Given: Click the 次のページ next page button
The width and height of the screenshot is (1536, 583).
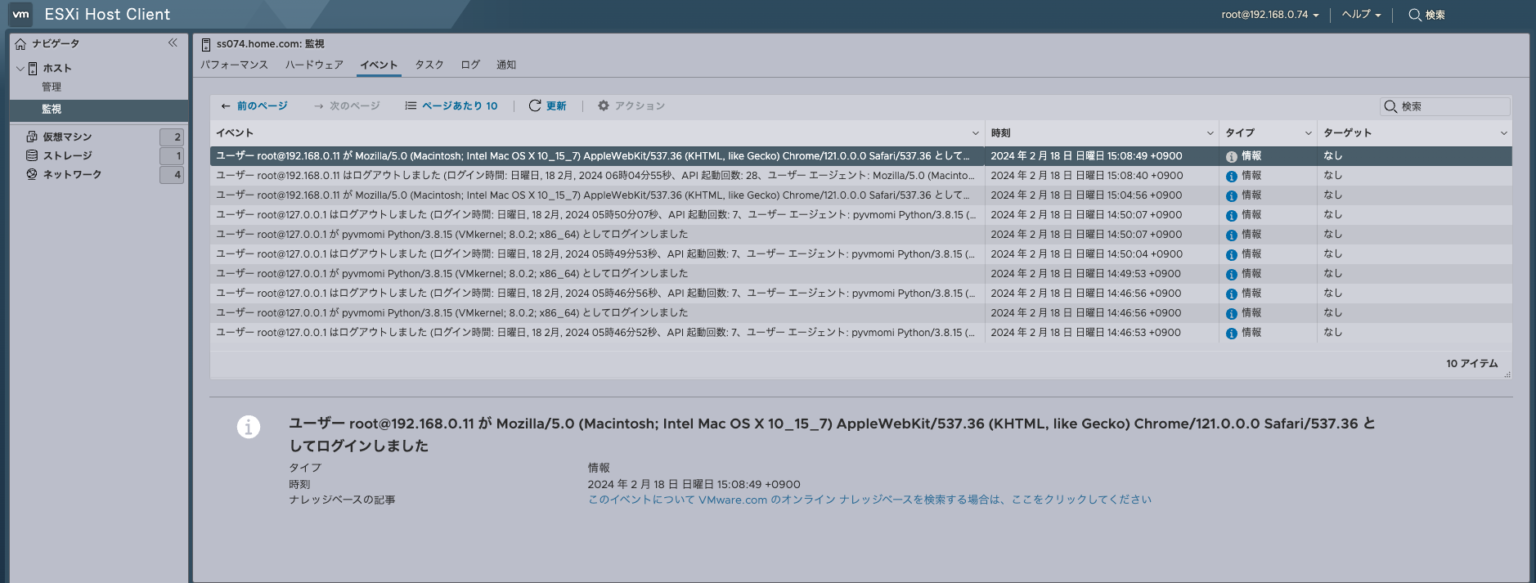Looking at the screenshot, I should point(347,105).
